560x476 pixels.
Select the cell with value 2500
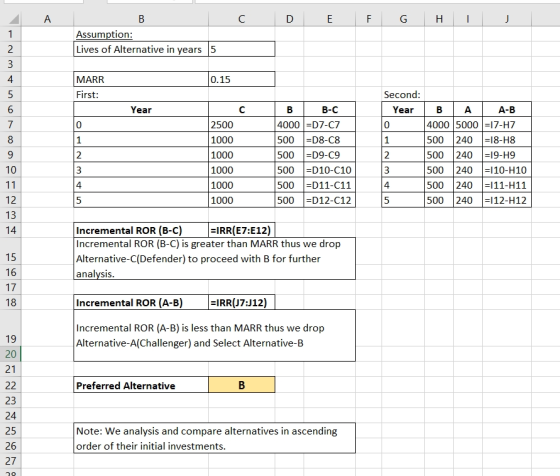(241, 125)
